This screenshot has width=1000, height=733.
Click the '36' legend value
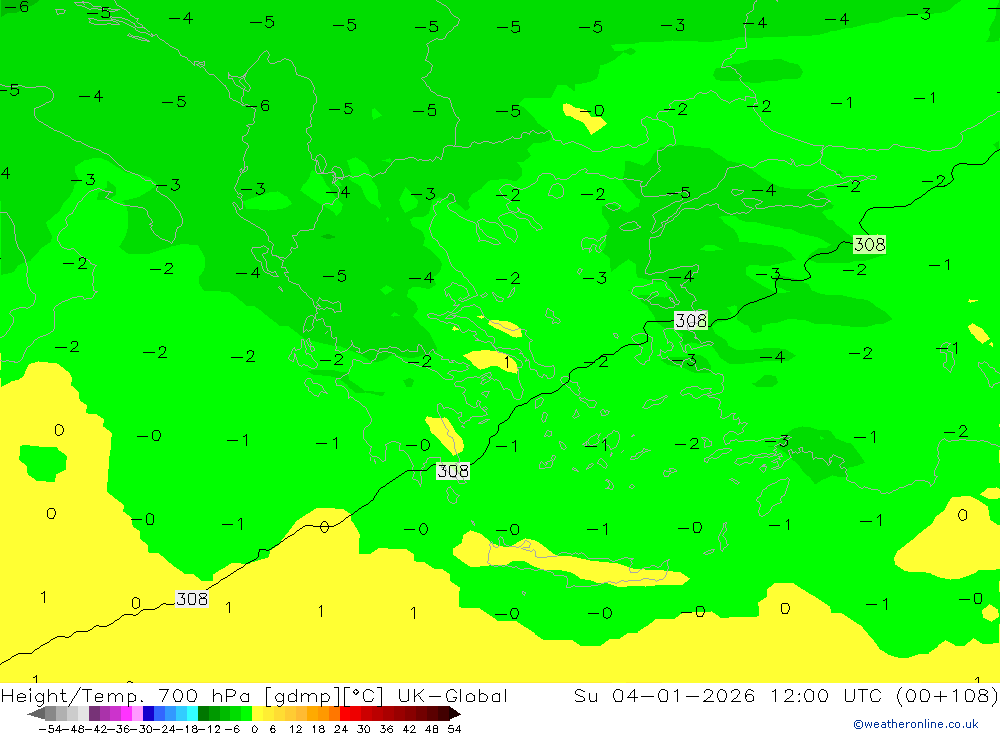click(386, 729)
